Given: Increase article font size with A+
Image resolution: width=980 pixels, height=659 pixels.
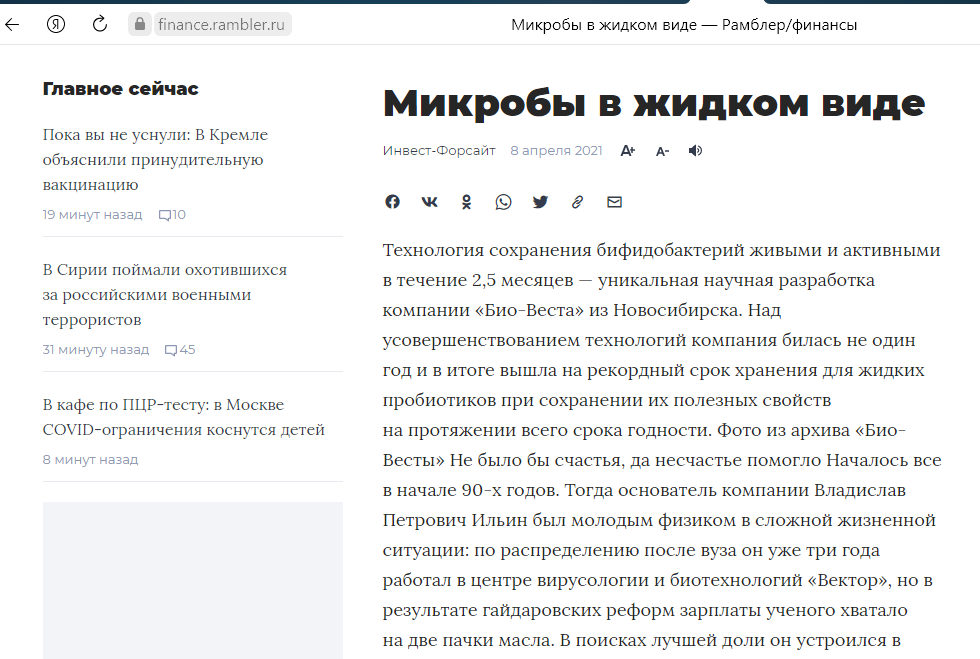Looking at the screenshot, I should click(x=628, y=151).
